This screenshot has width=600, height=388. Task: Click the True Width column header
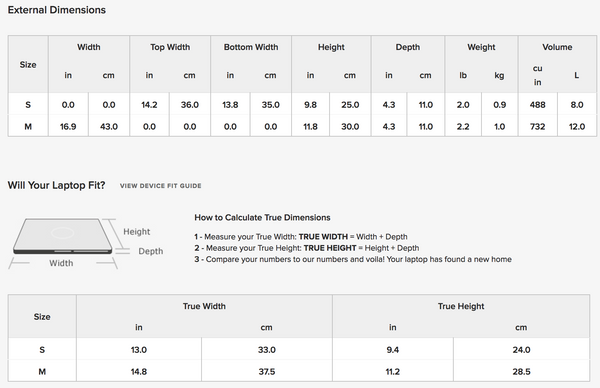(x=204, y=306)
